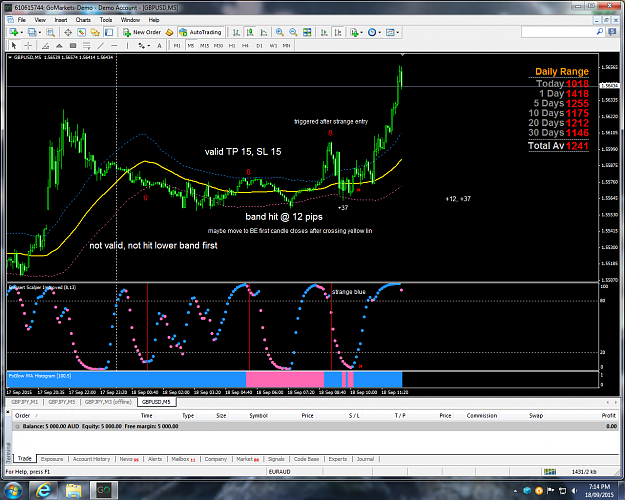Zoom in on the chart
The image size is (625, 500).
pyautogui.click(x=280, y=32)
